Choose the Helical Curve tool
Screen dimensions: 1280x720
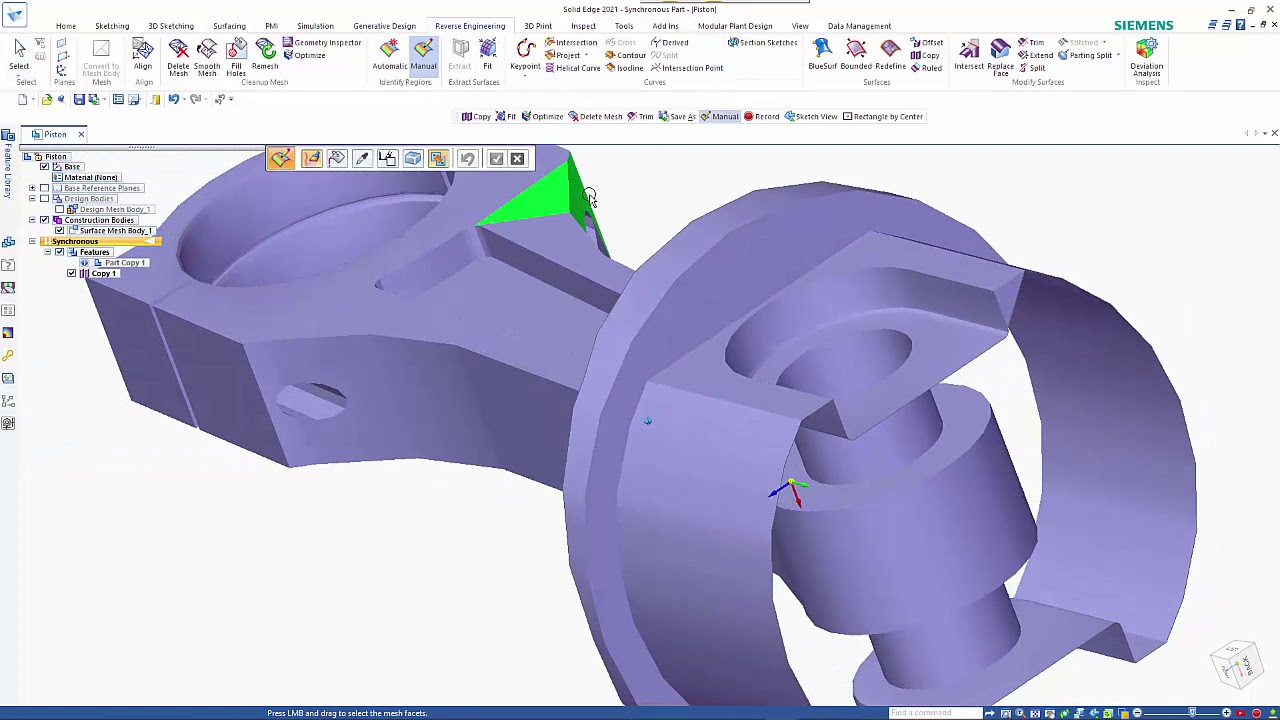coord(572,68)
